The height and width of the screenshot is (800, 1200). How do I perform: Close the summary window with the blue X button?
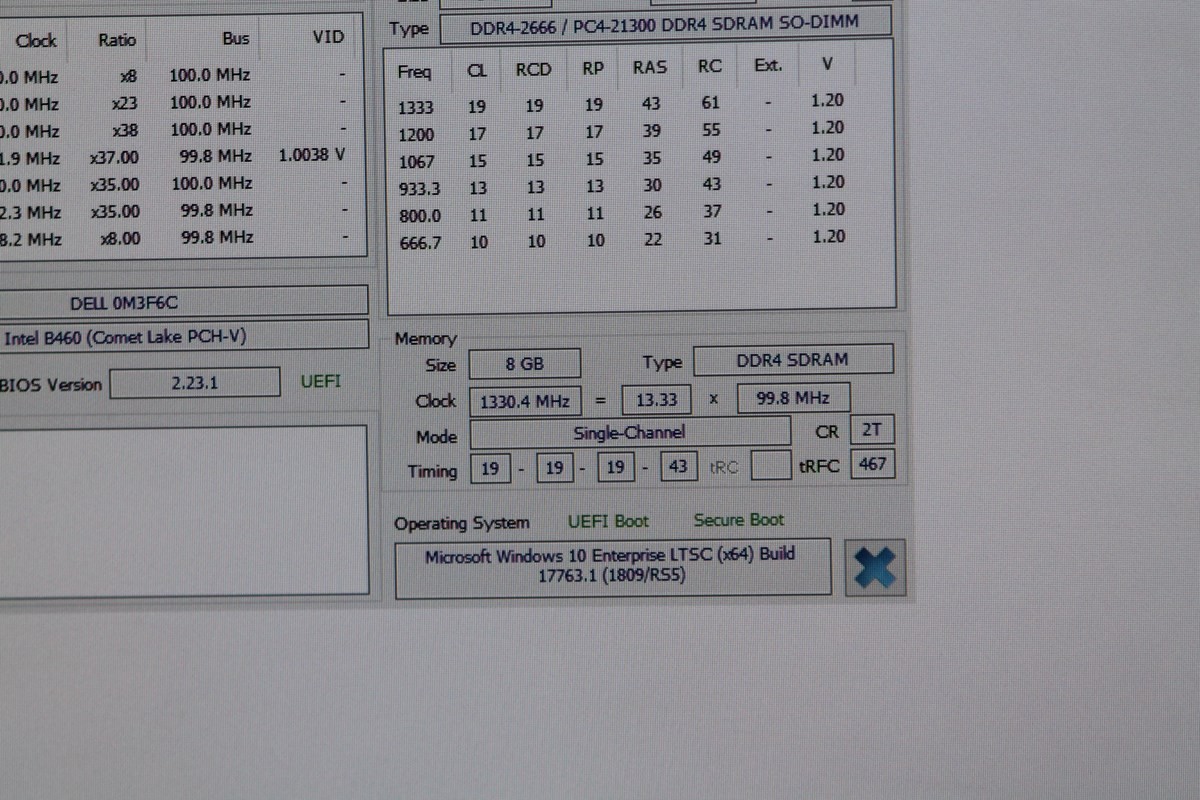875,567
